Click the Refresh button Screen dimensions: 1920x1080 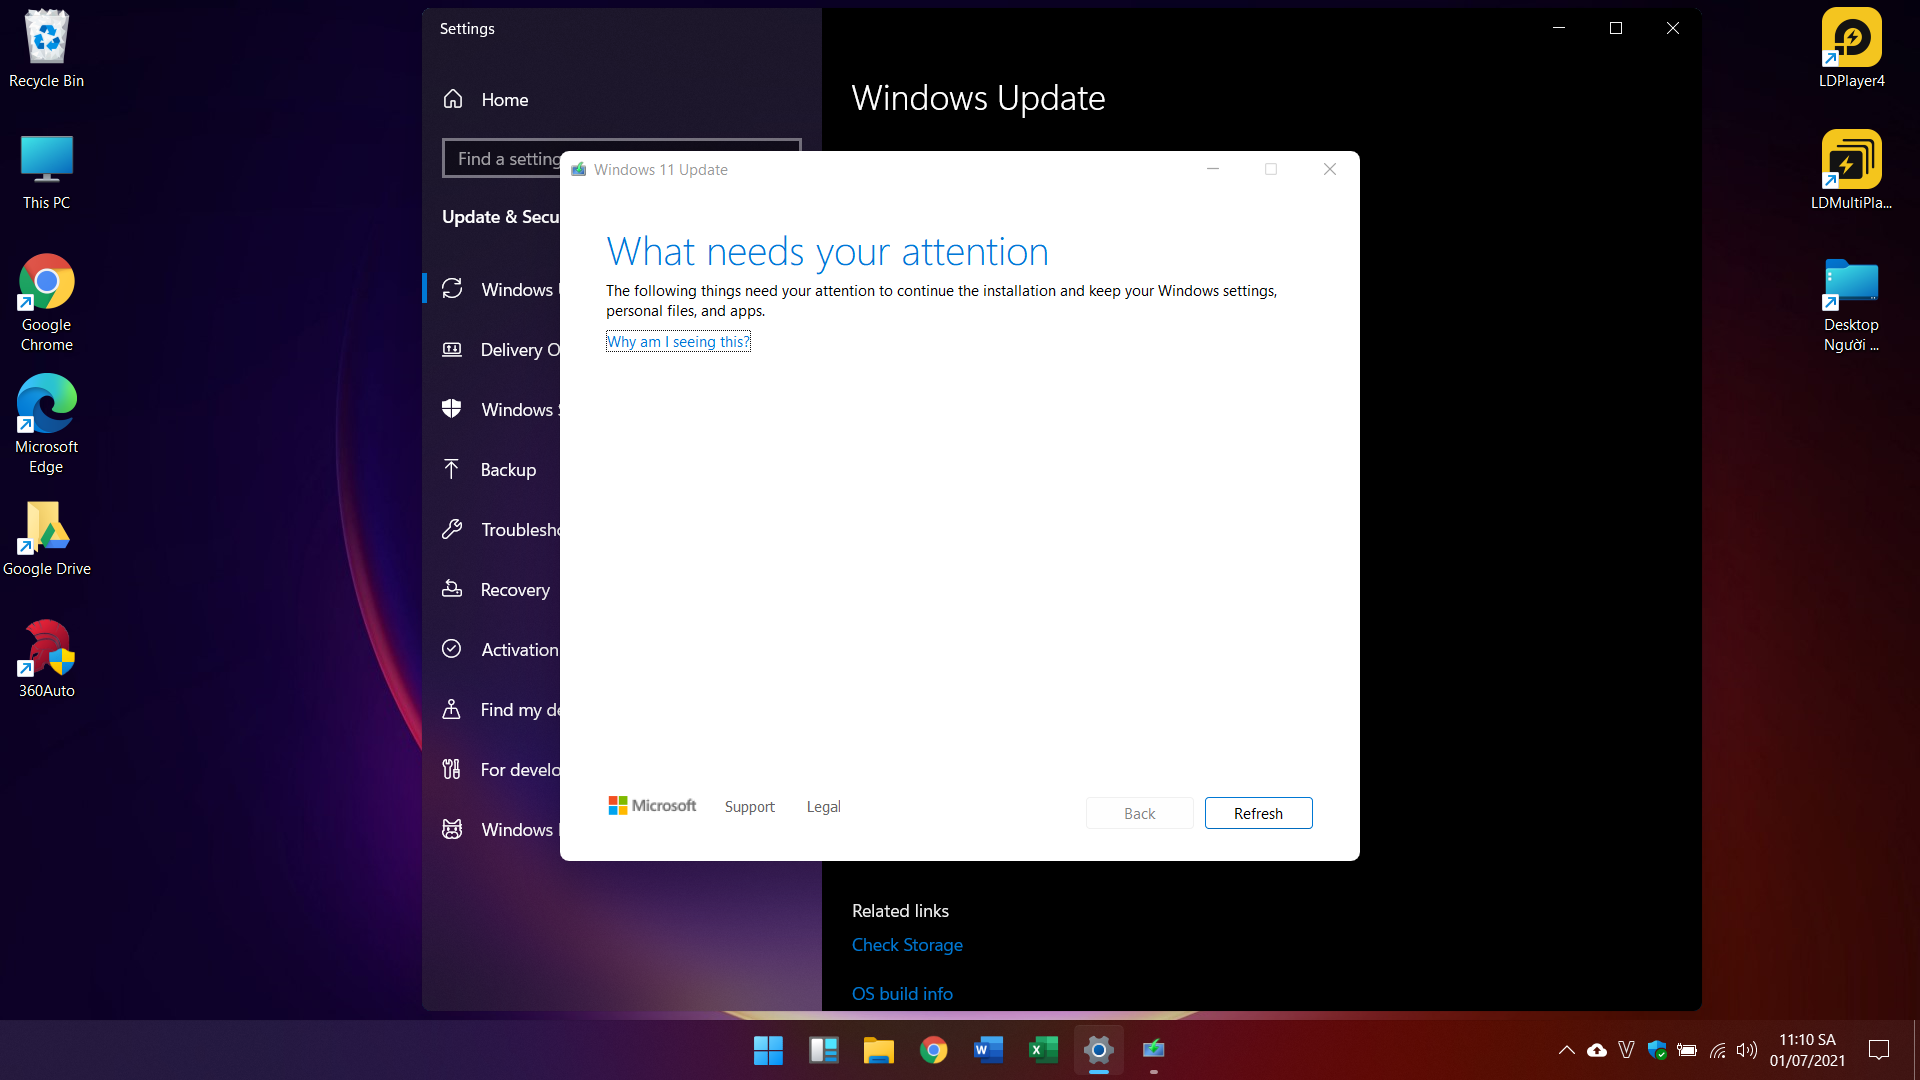(1258, 813)
